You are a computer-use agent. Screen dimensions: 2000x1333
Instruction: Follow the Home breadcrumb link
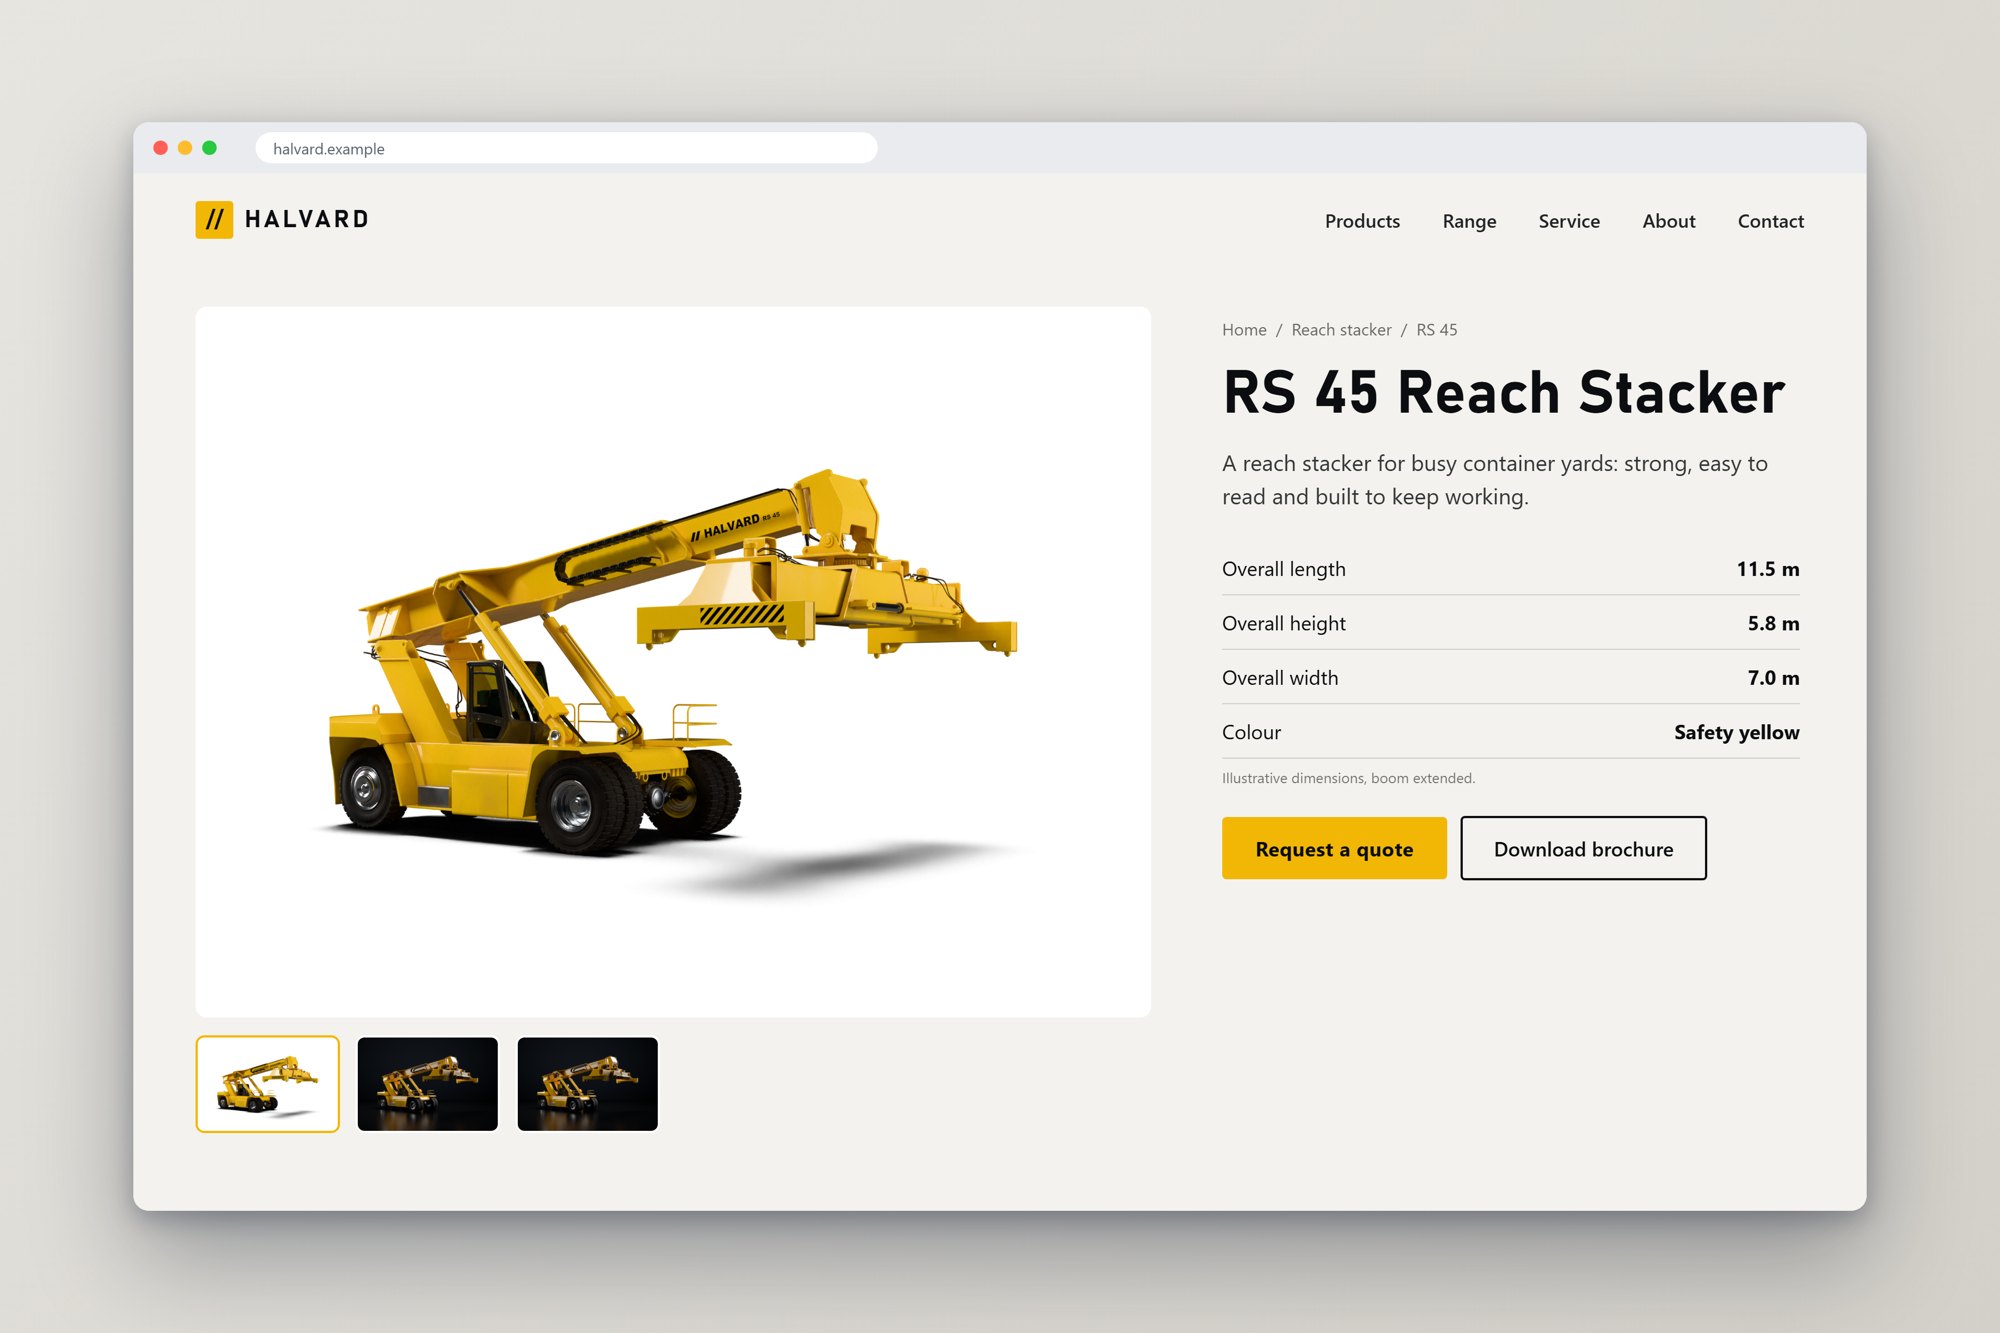click(1244, 330)
